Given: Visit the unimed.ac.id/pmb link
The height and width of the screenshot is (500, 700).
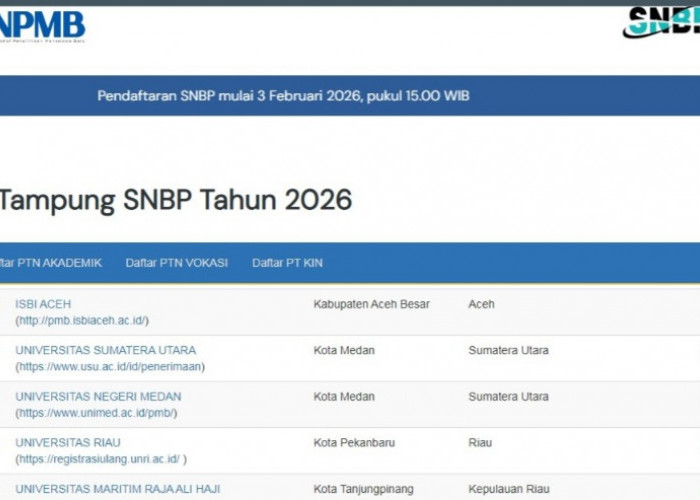Looking at the screenshot, I should click(96, 413).
